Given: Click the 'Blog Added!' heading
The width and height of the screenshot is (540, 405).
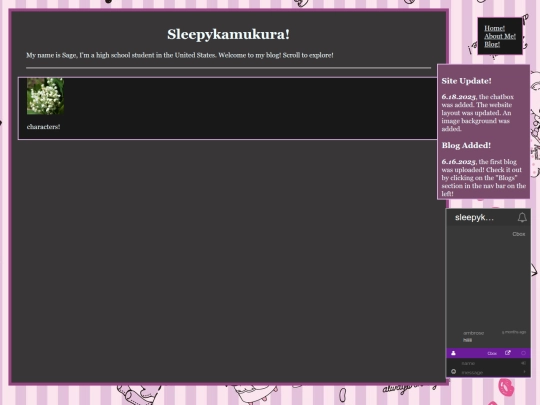Looking at the screenshot, I should pos(466,145).
